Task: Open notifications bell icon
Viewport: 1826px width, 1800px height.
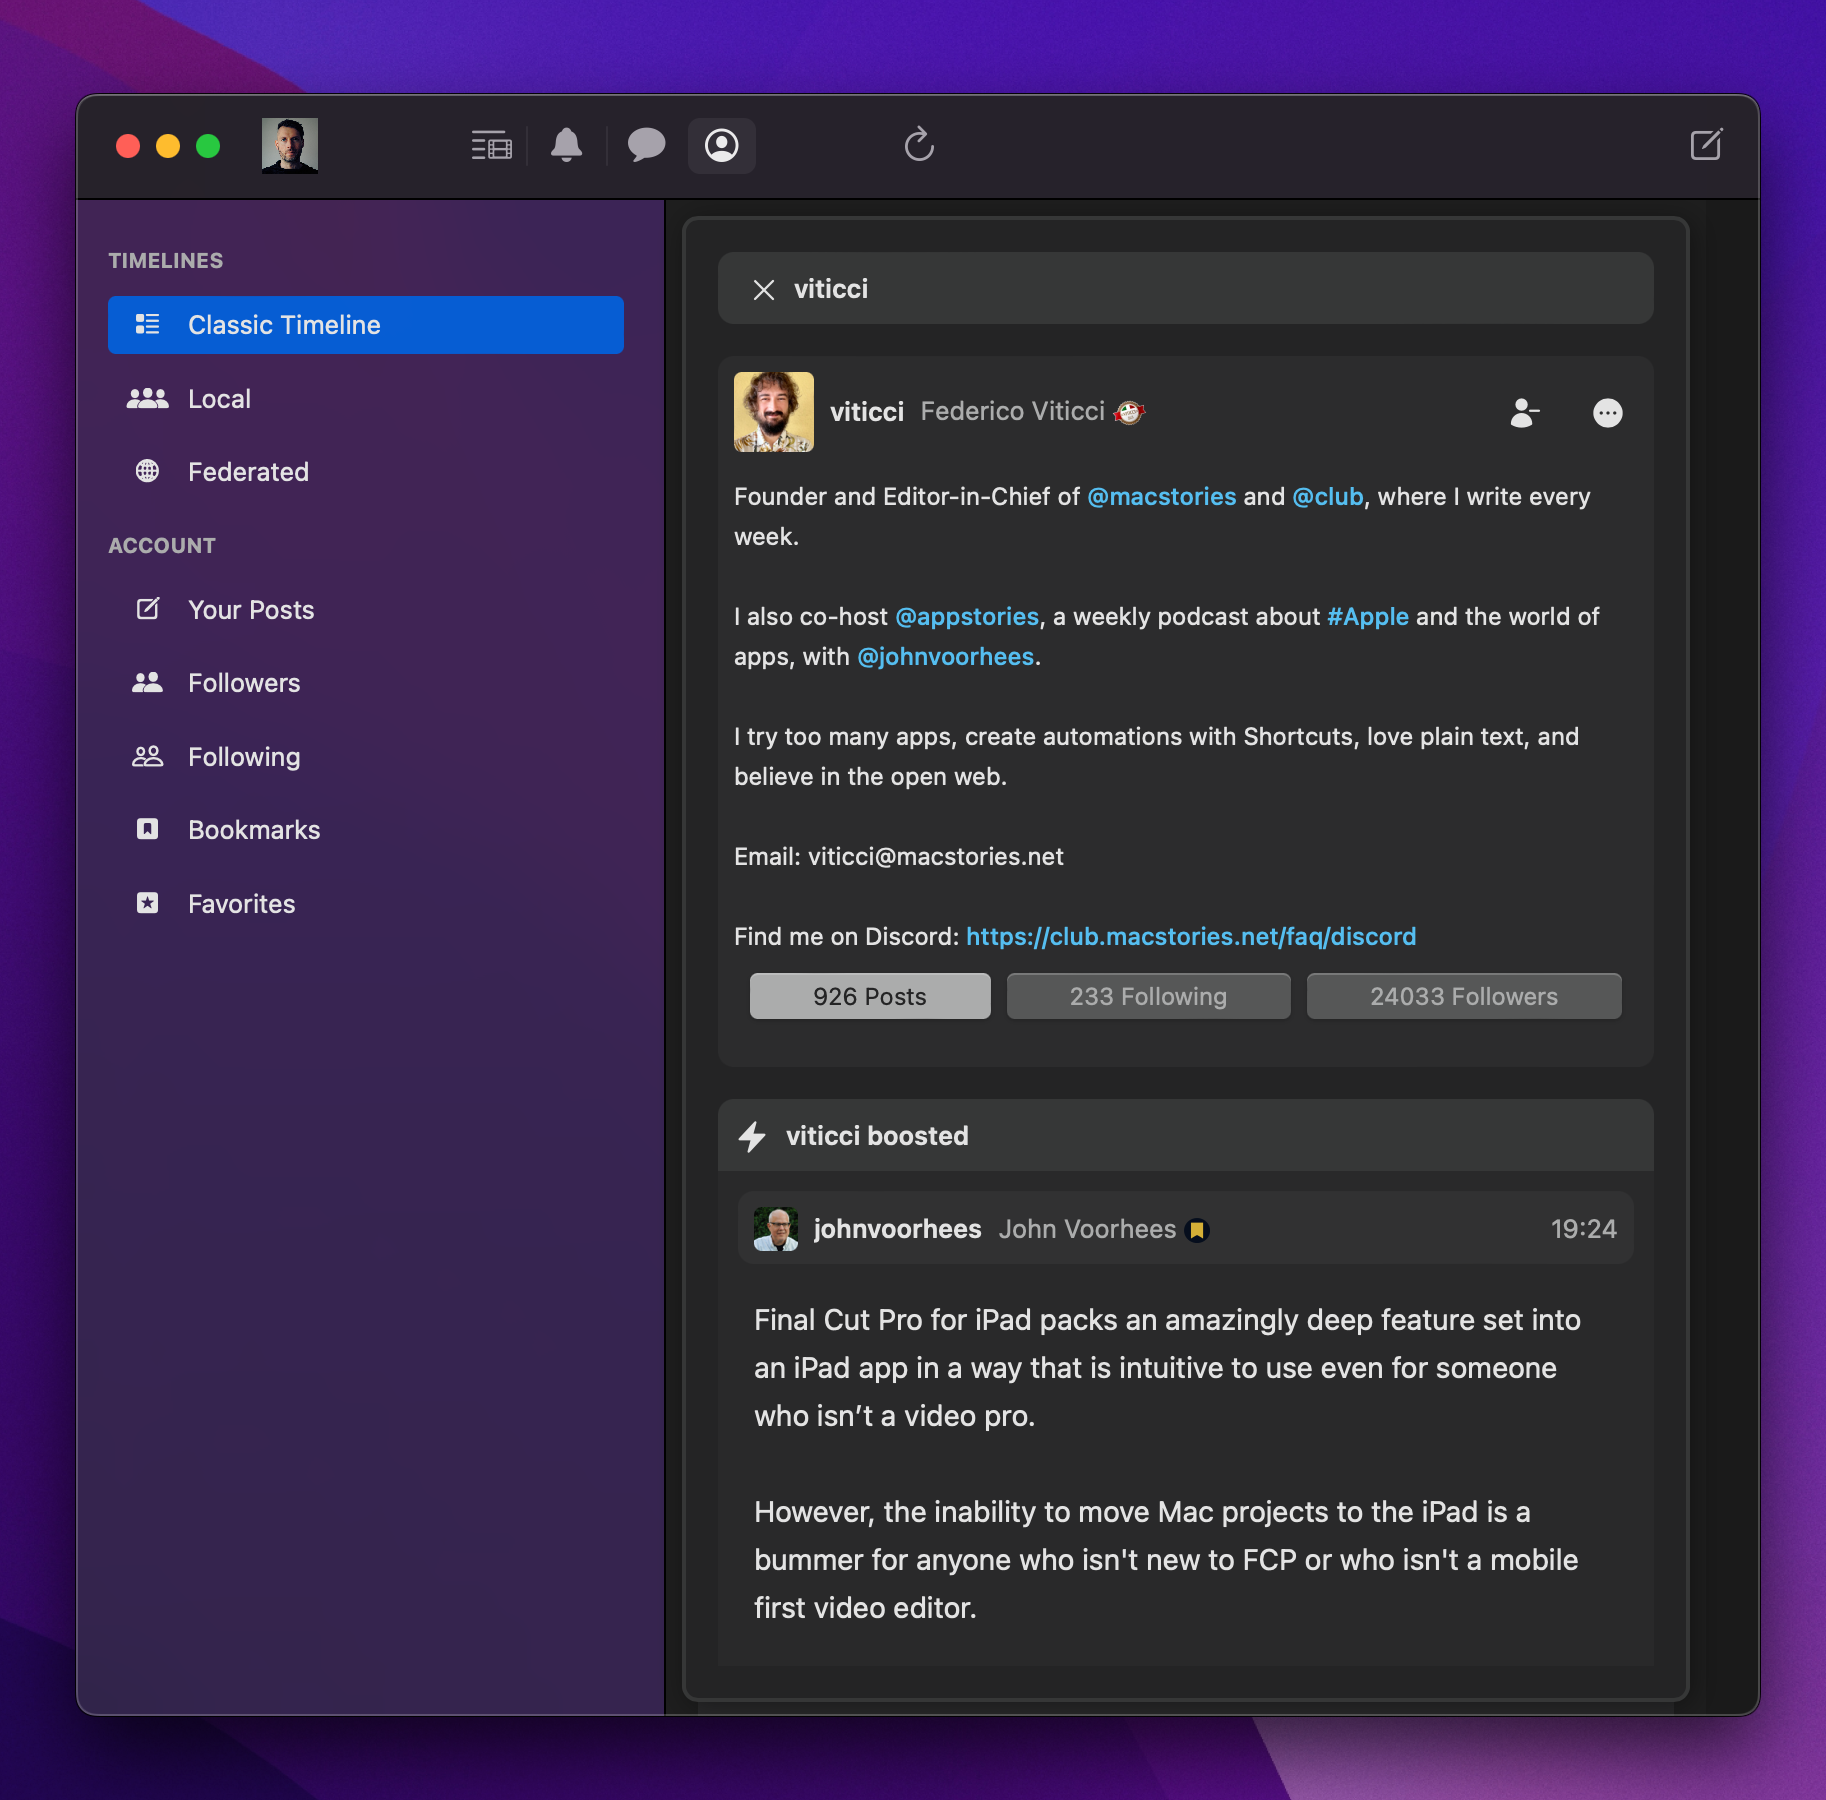Action: 567,146
